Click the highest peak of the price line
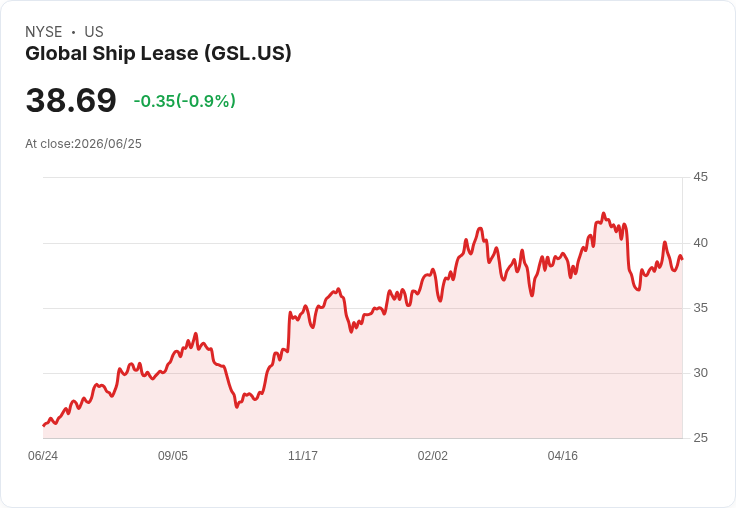Screen dimensions: 736x508 [604, 214]
